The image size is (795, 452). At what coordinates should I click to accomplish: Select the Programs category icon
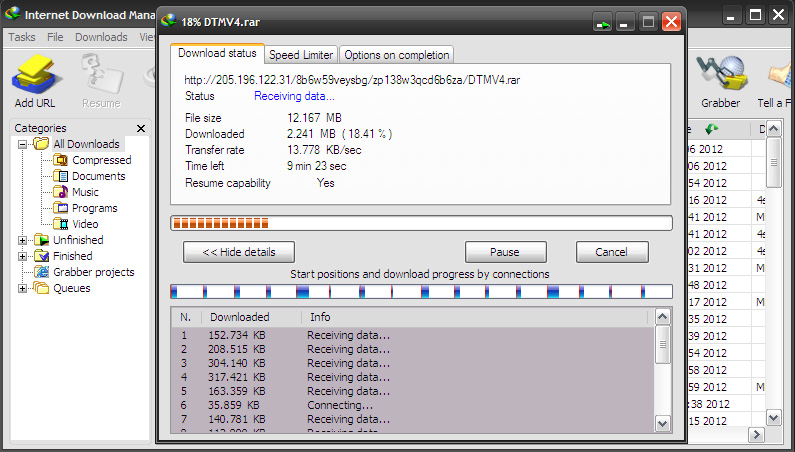(x=60, y=208)
